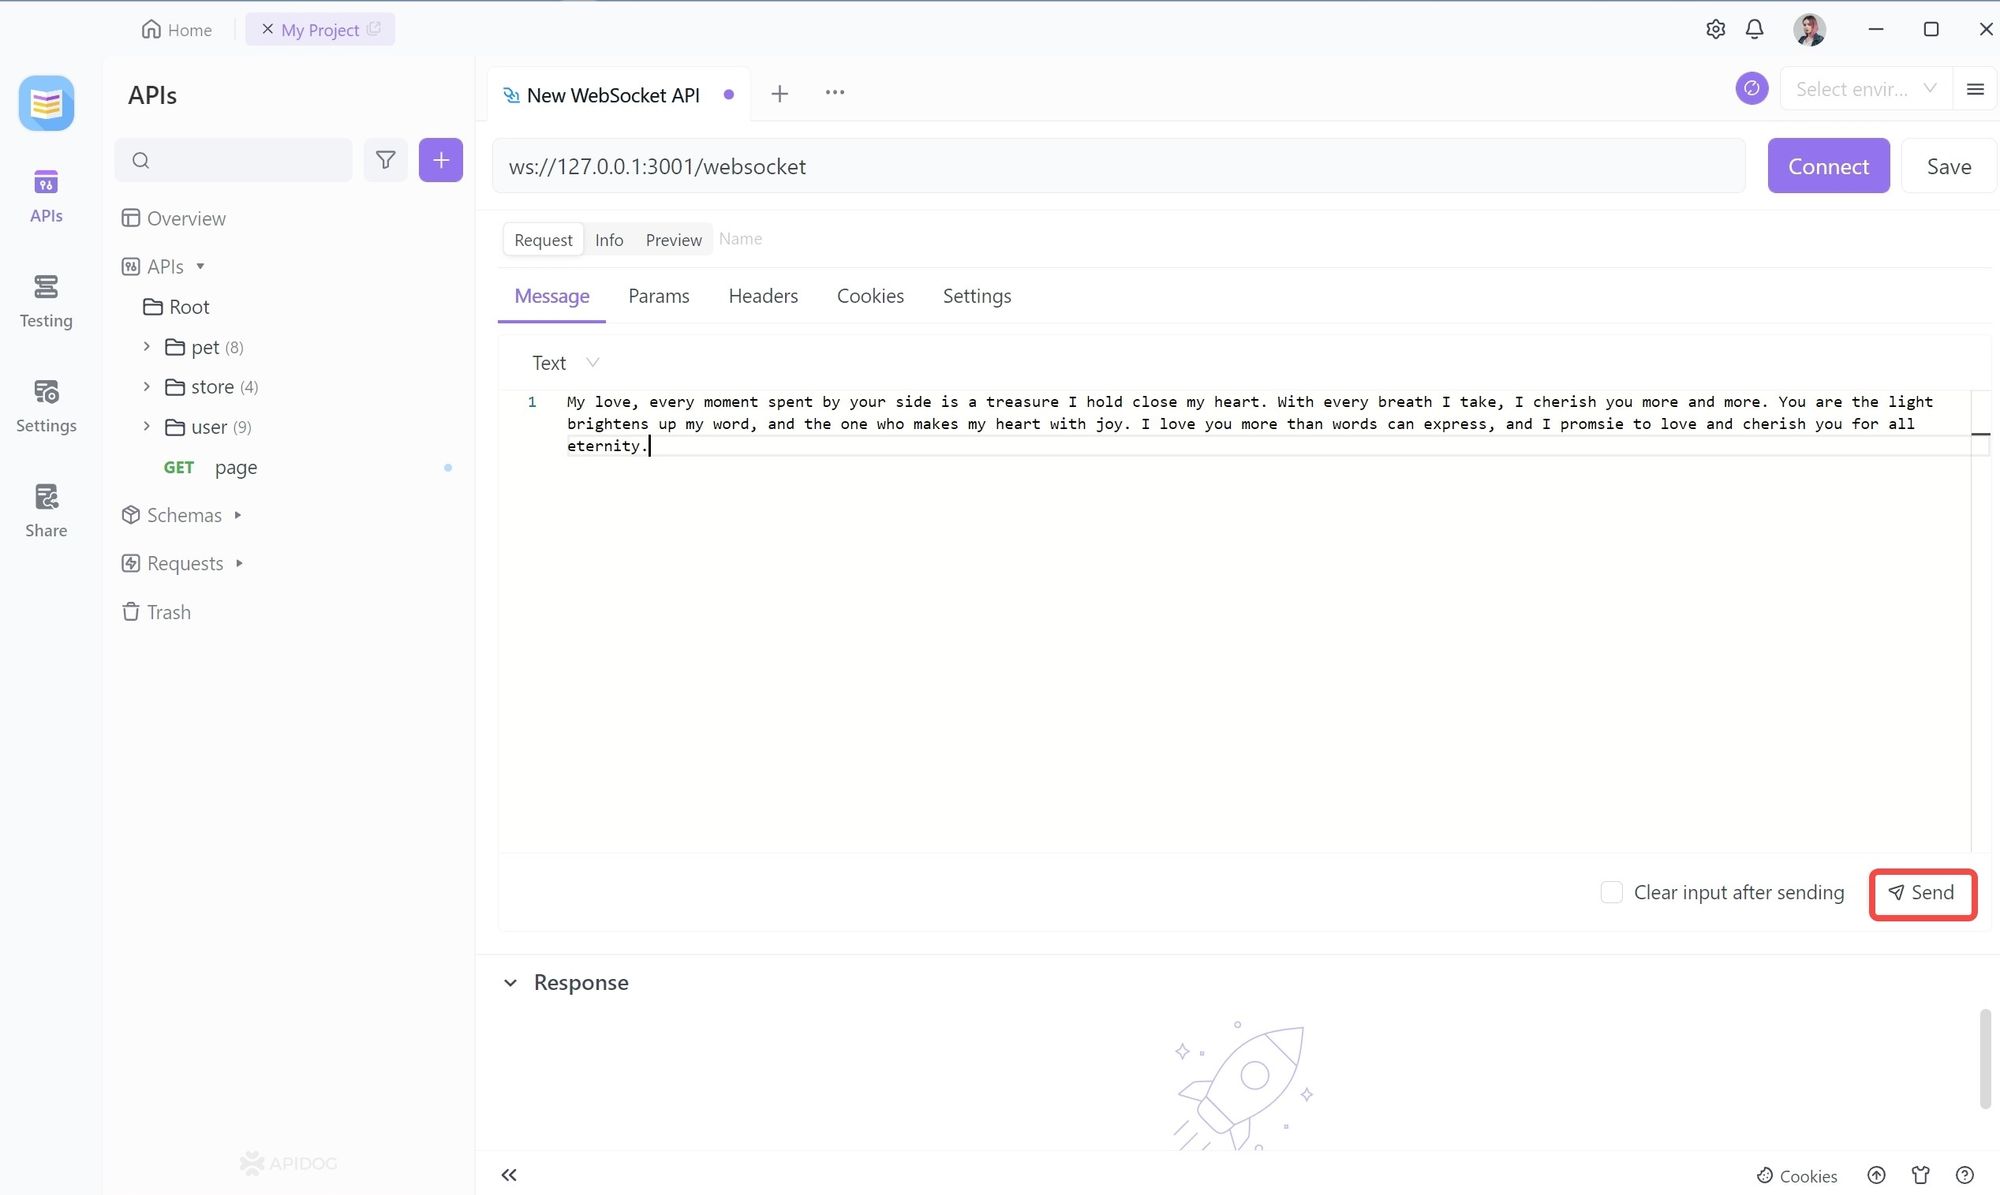Switch to the Preview view
2000x1195 pixels.
pos(674,239)
